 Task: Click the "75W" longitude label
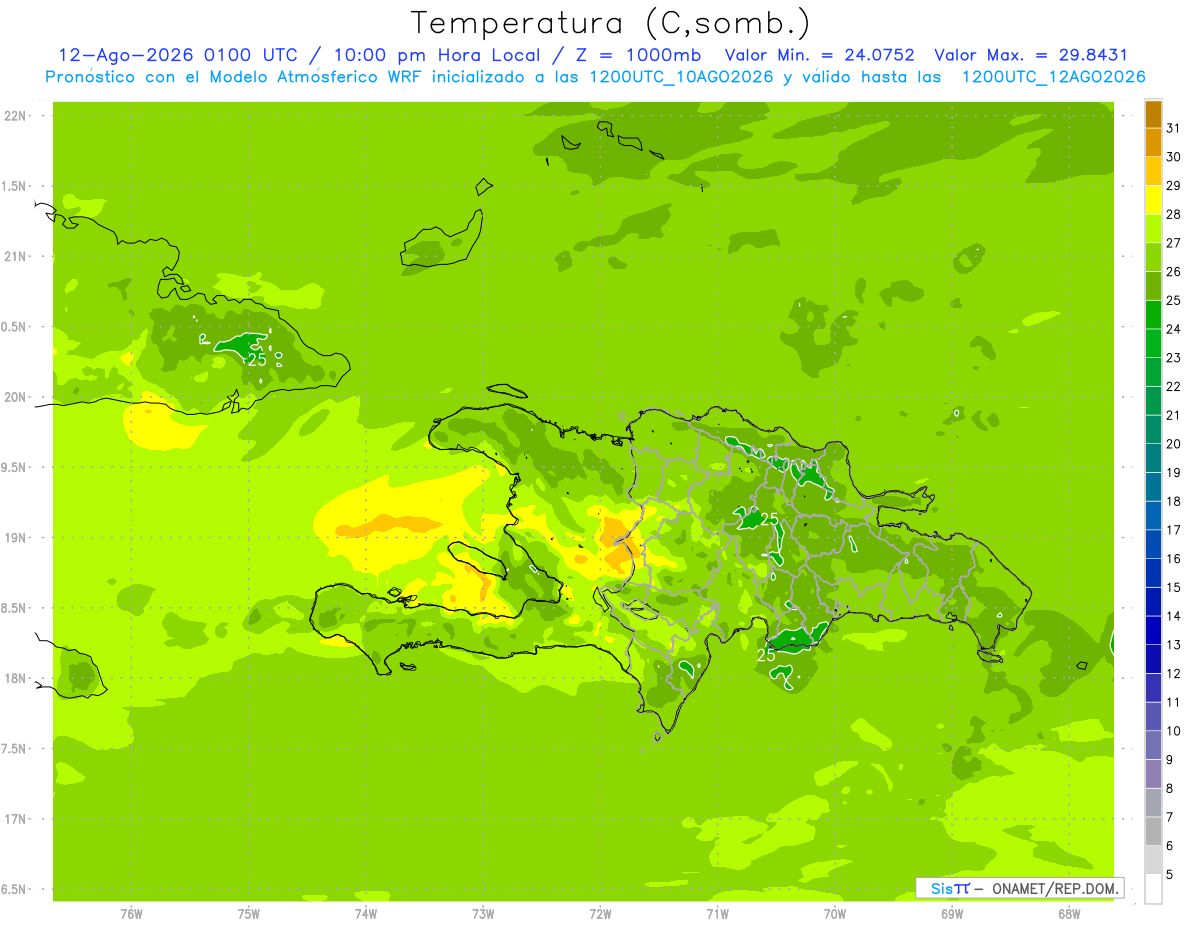249,913
